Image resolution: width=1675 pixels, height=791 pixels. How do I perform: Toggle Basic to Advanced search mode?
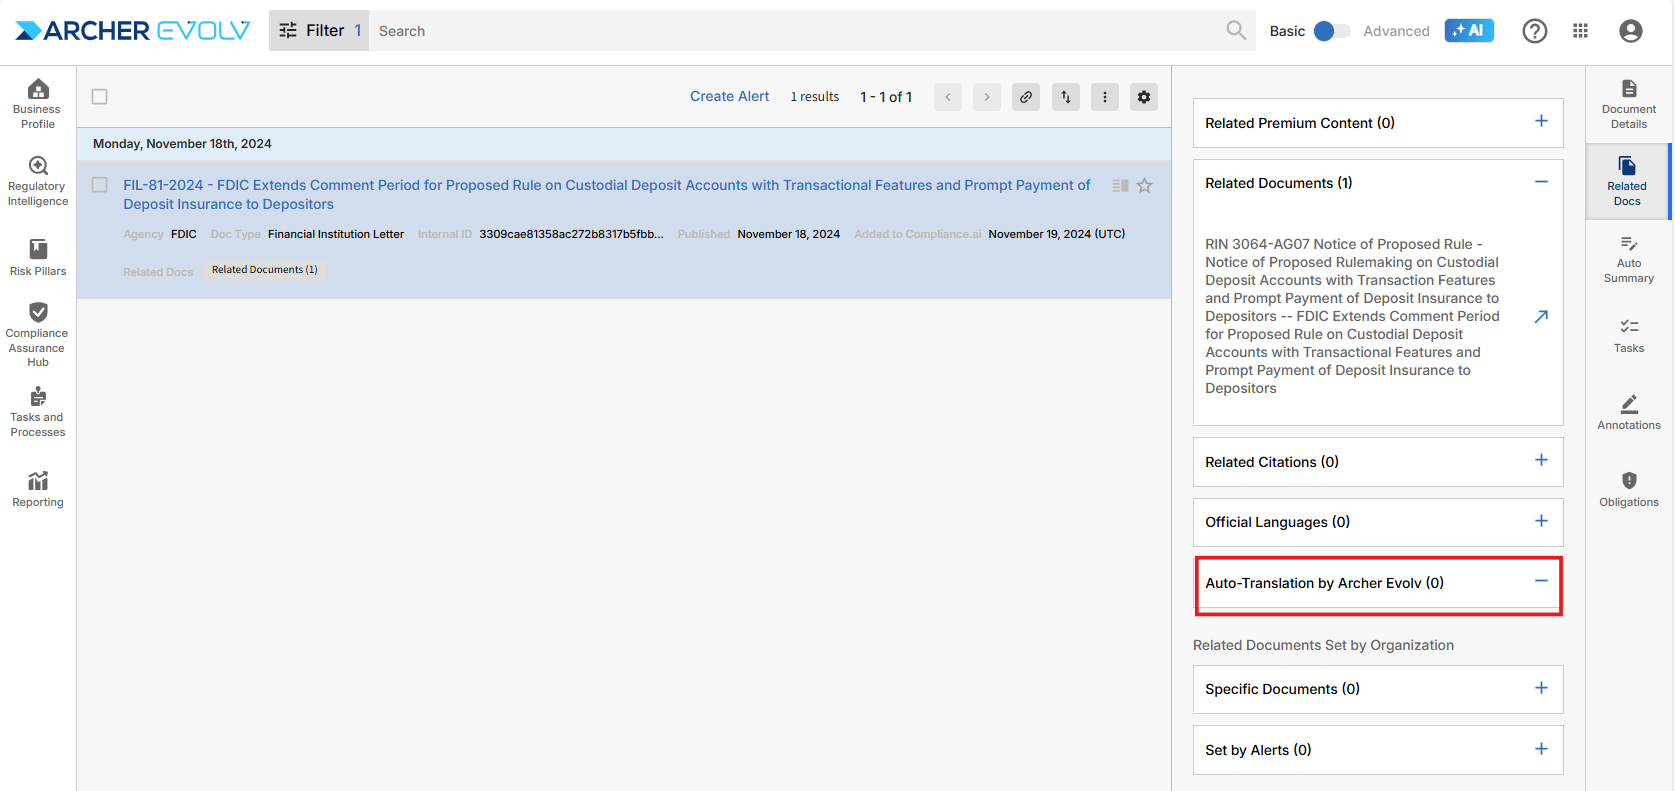point(1330,31)
